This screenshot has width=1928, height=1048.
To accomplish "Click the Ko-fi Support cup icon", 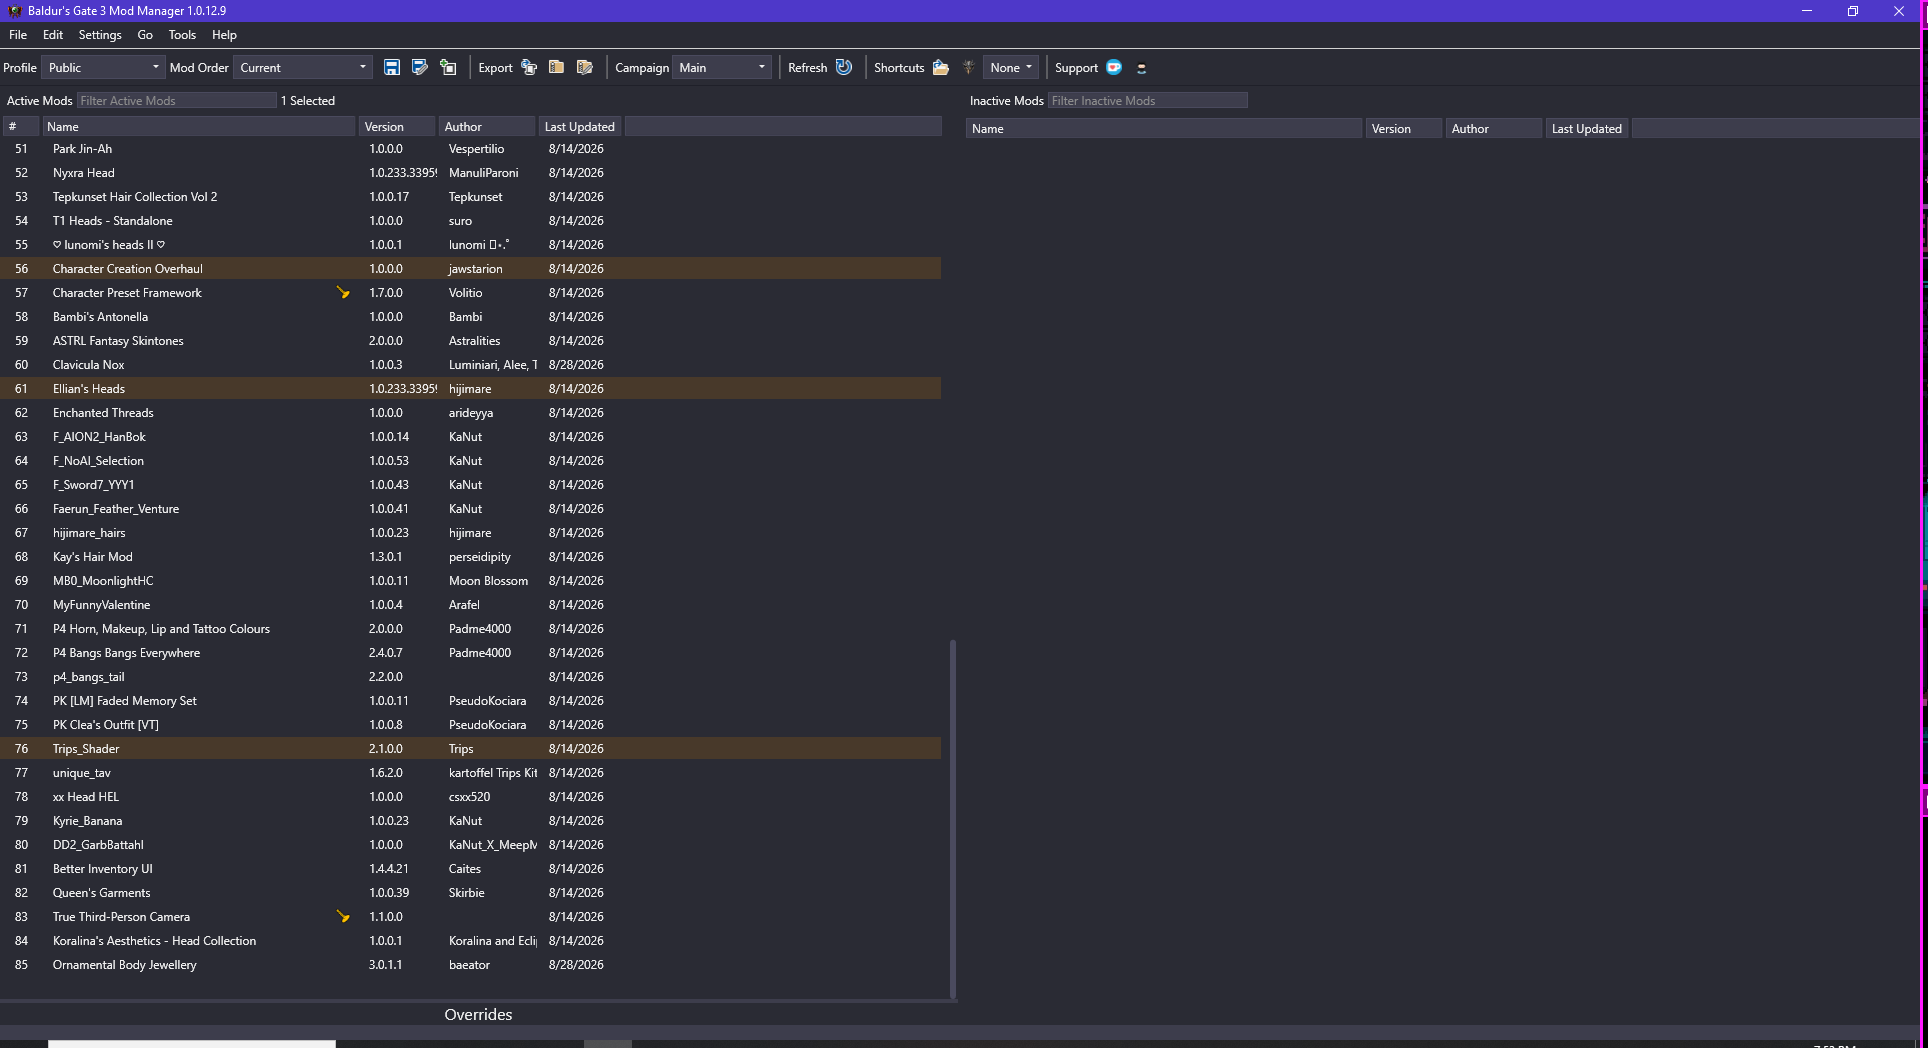I will (x=1114, y=67).
